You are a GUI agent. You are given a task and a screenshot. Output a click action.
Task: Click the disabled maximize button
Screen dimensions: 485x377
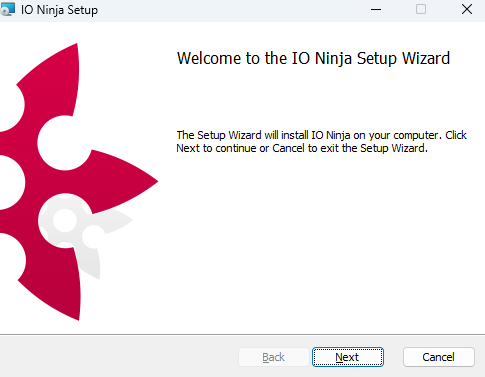coord(421,9)
